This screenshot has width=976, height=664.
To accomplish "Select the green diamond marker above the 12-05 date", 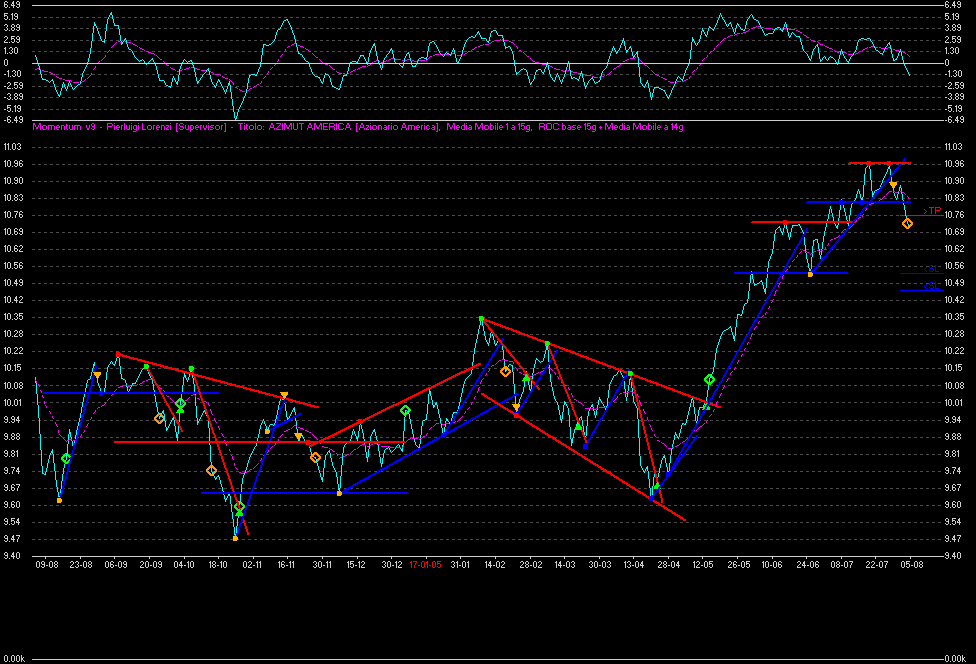I will [709, 380].
